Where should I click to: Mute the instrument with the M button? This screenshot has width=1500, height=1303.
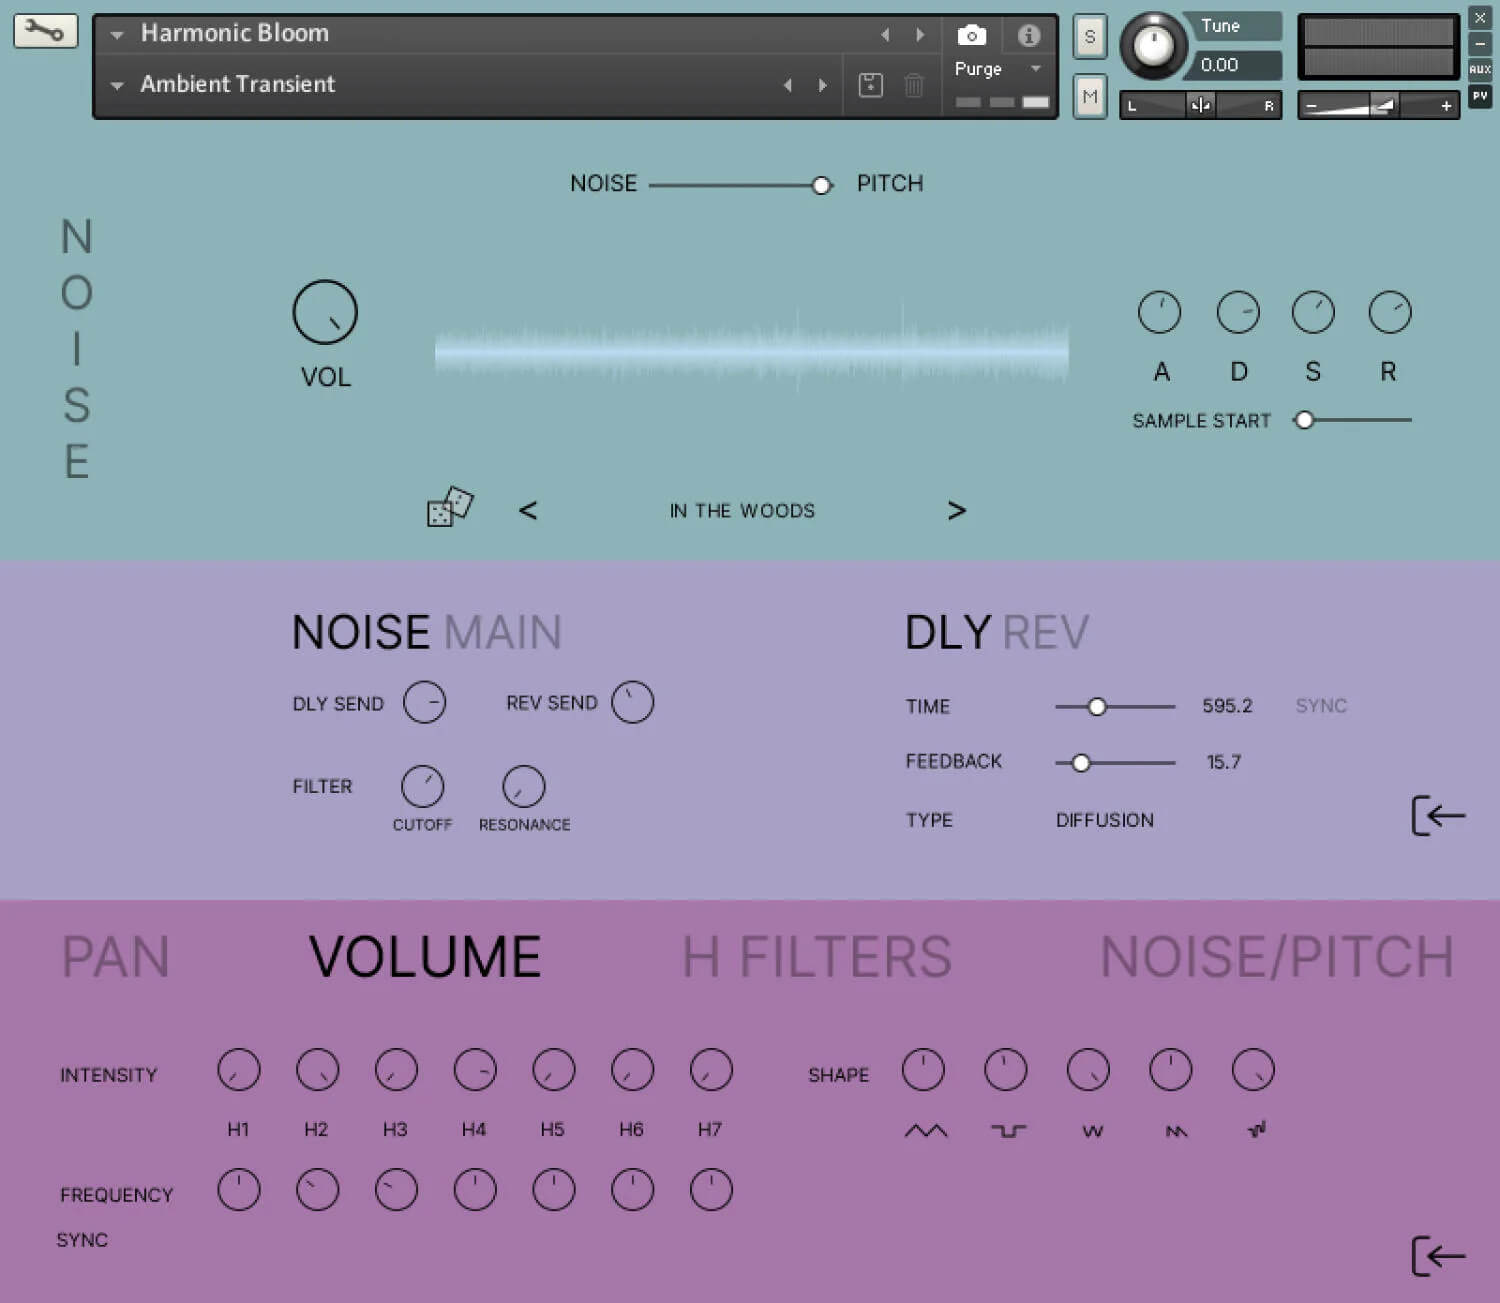point(1089,96)
